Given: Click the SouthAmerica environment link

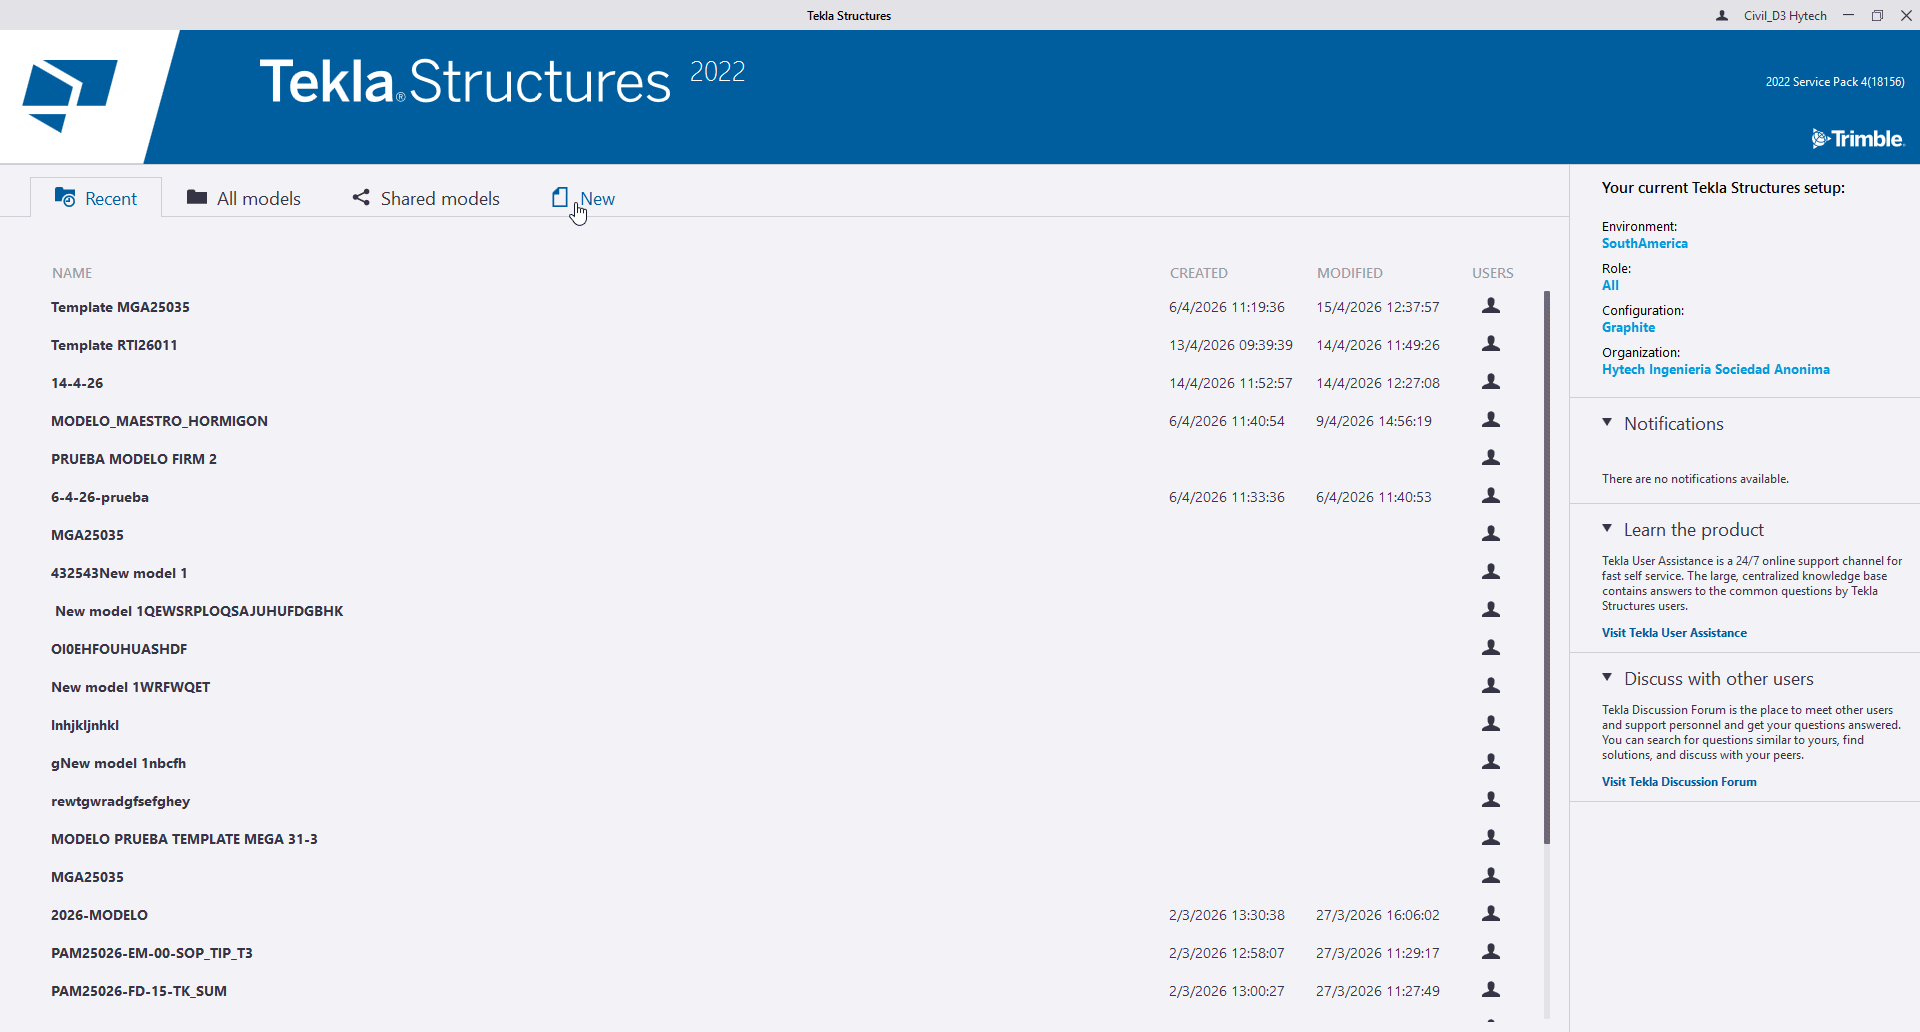Looking at the screenshot, I should 1644,243.
